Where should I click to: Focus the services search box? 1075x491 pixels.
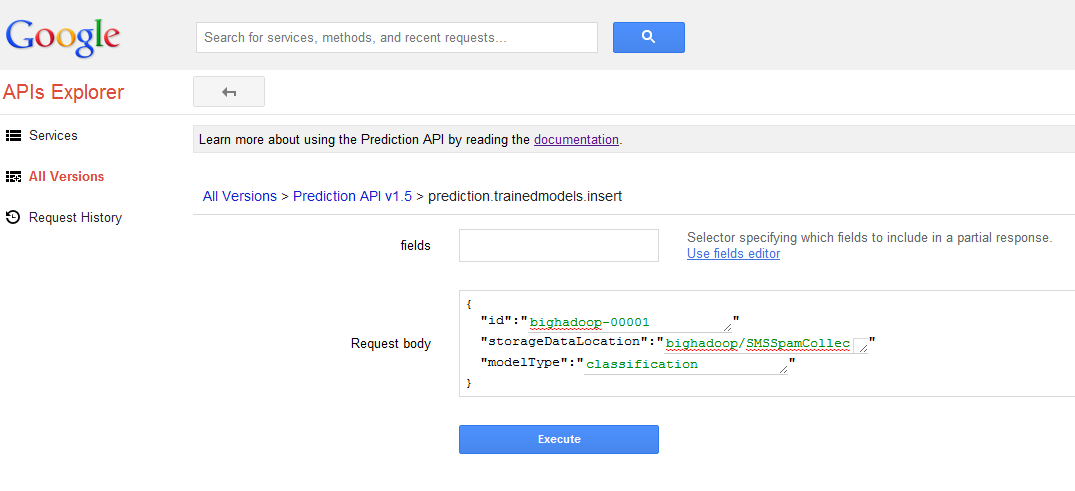coord(396,38)
